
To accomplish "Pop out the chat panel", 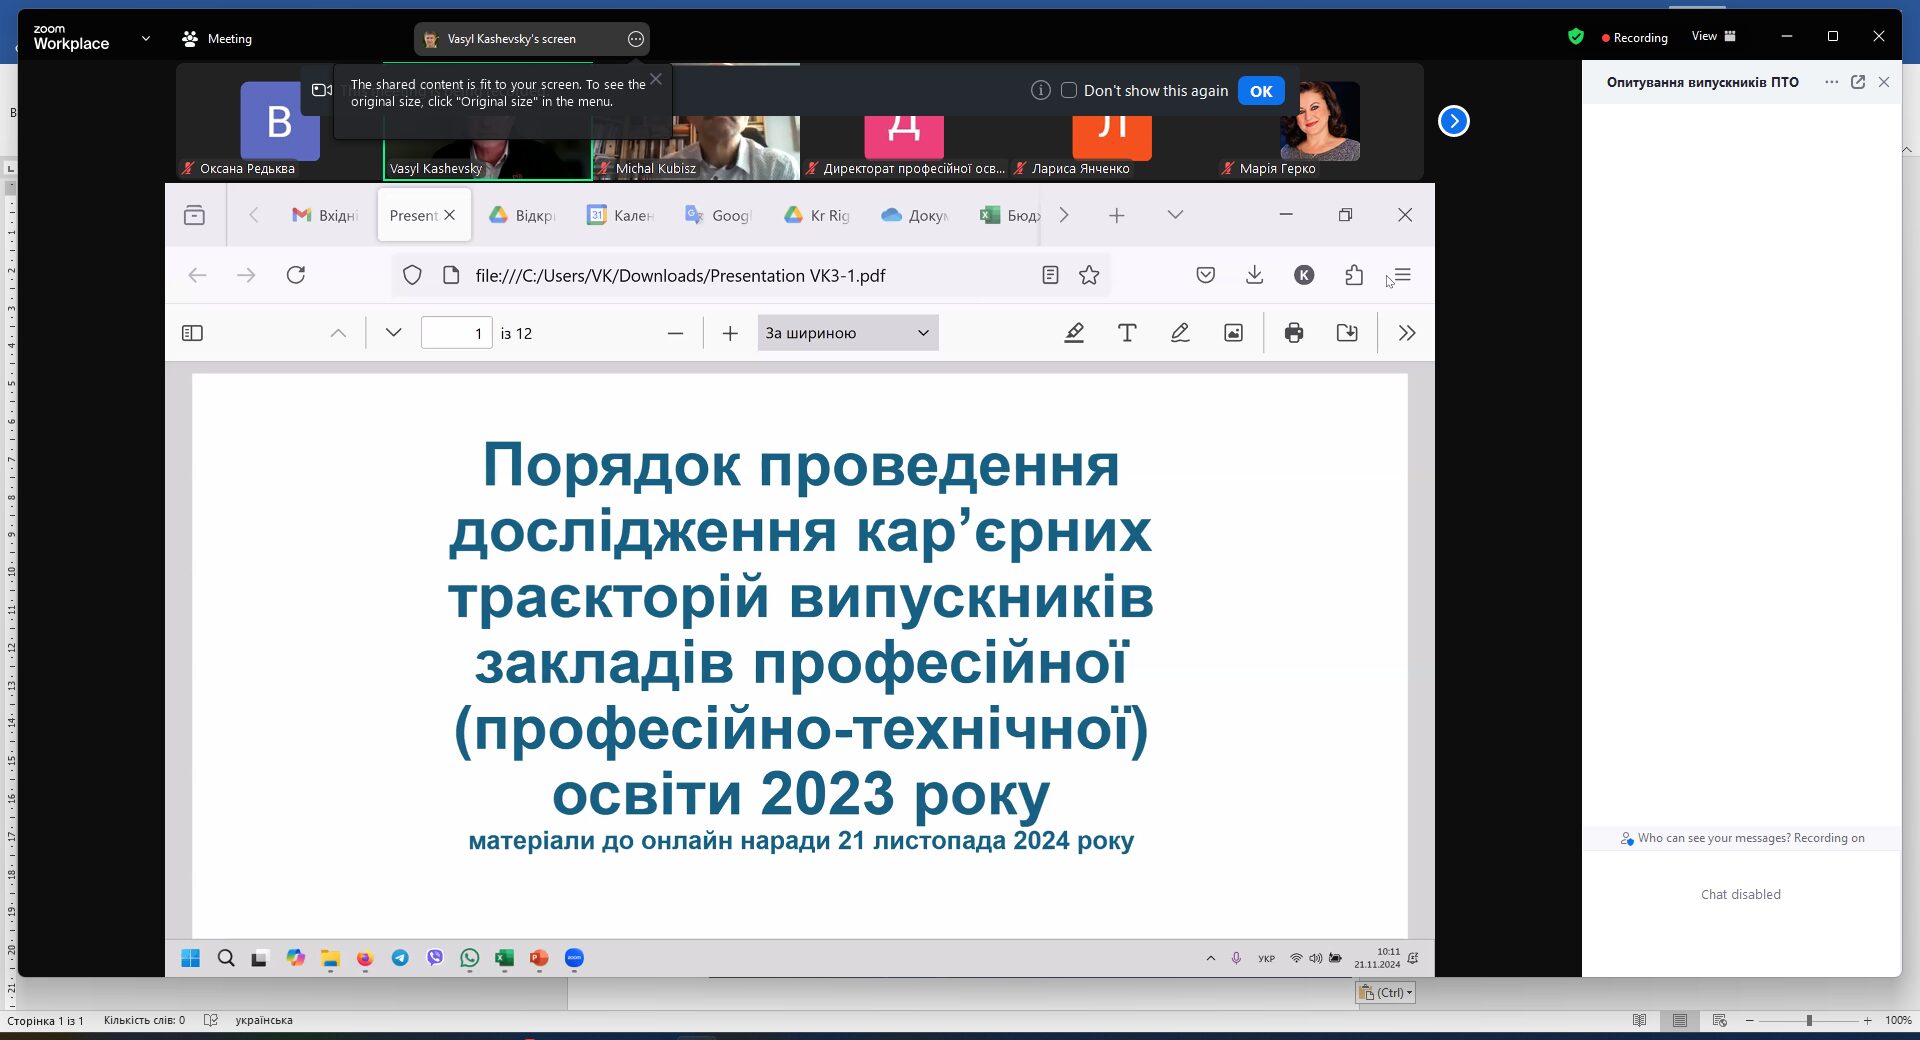I will (x=1858, y=82).
